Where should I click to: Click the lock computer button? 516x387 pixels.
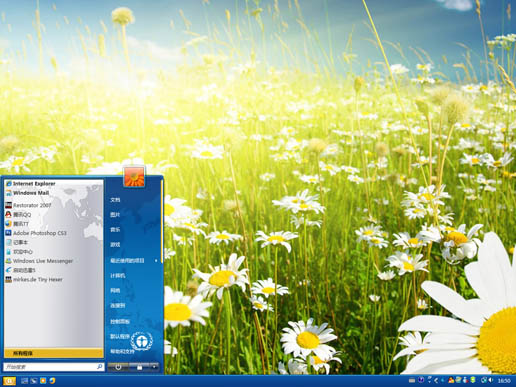[x=140, y=367]
